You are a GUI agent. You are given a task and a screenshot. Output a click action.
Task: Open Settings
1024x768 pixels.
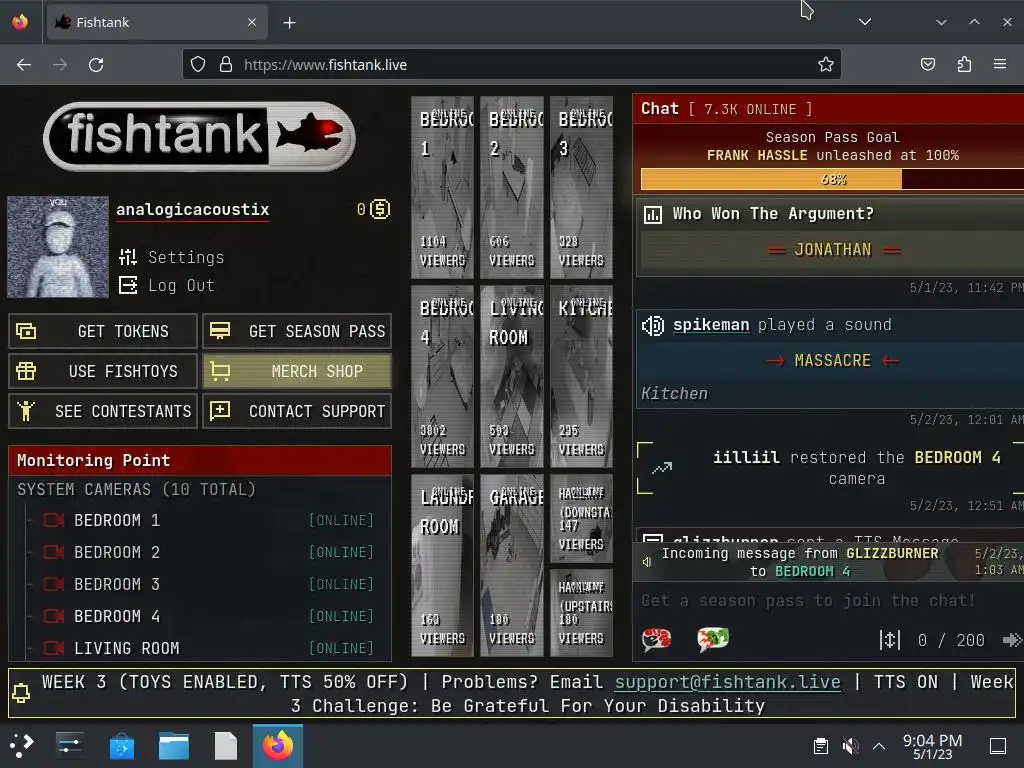172,257
